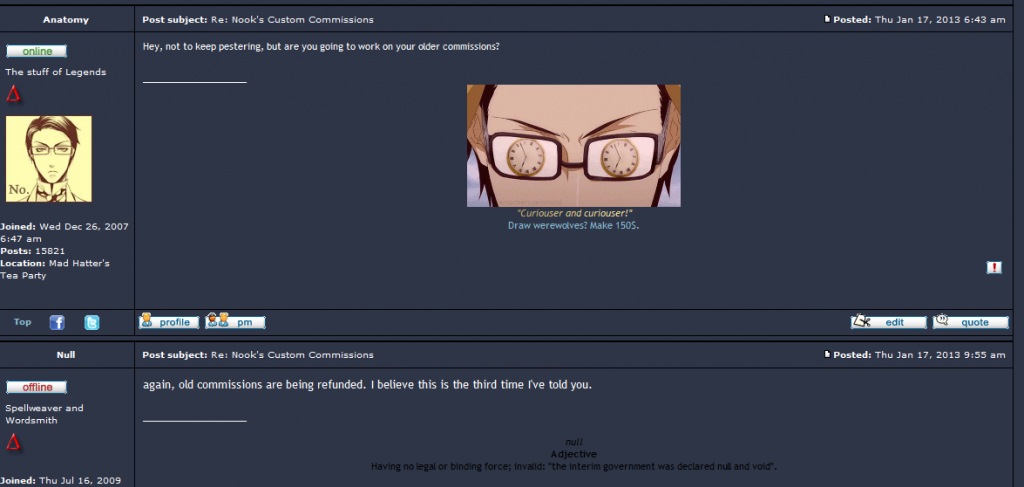
Task: Send a pm to Anatomy
Action: click(236, 321)
